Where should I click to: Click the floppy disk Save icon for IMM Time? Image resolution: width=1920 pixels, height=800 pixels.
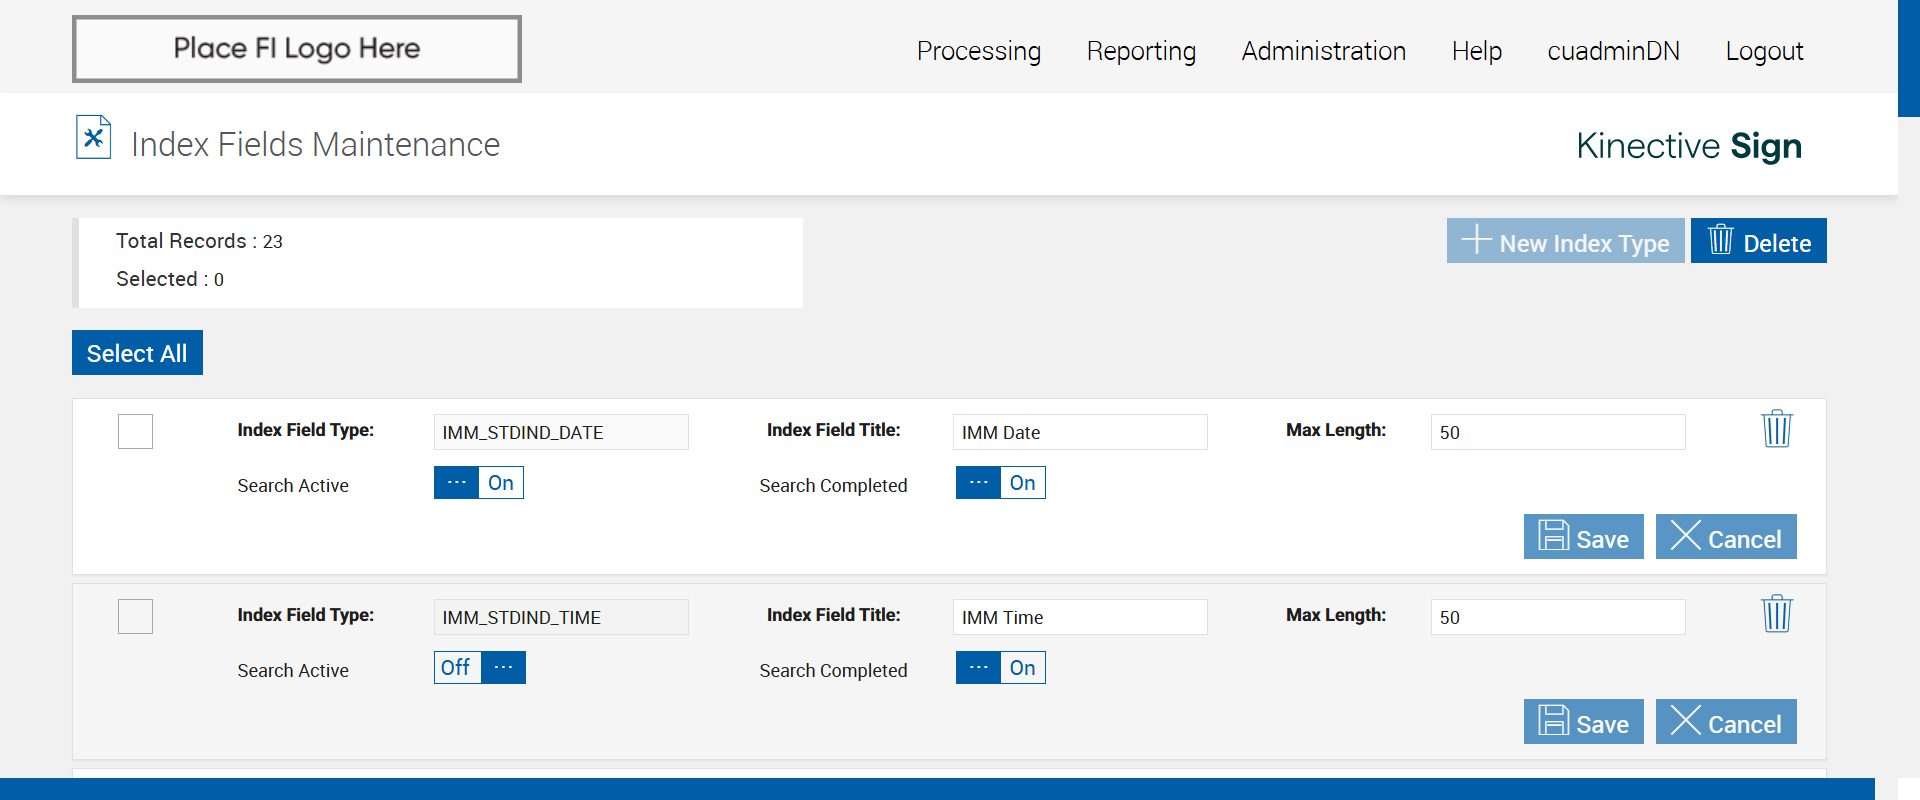coord(1553,720)
